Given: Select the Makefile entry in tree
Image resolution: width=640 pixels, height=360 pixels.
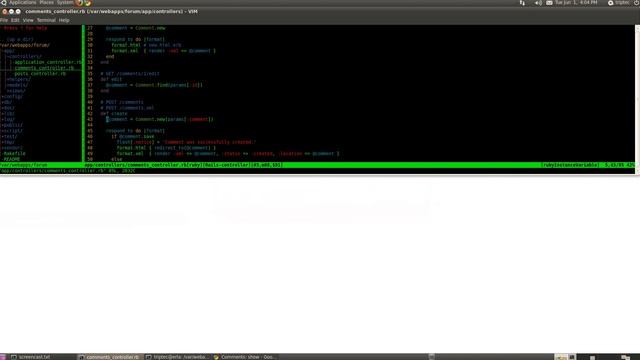Looking at the screenshot, I should pos(14,154).
